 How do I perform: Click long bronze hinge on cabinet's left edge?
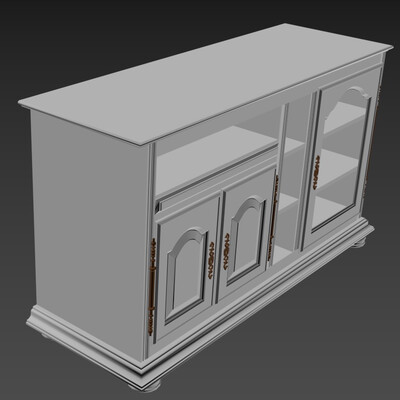[152, 286]
